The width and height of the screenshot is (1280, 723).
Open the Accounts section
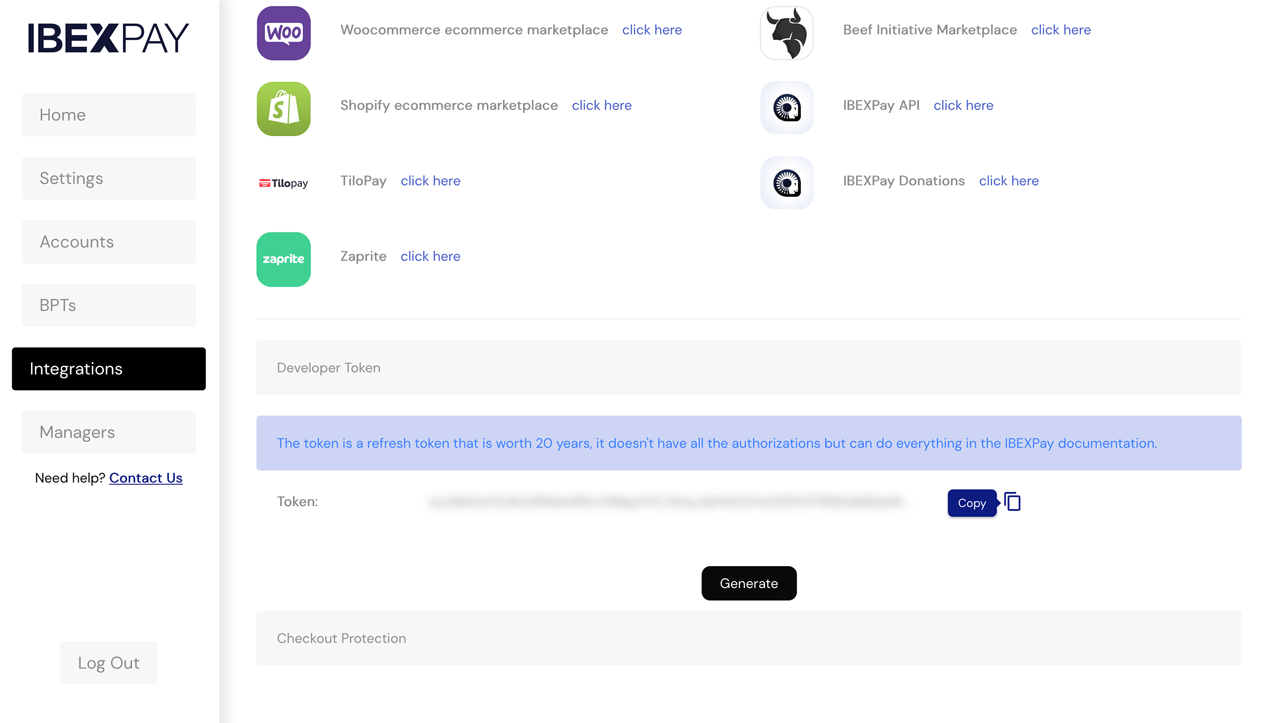pos(108,241)
